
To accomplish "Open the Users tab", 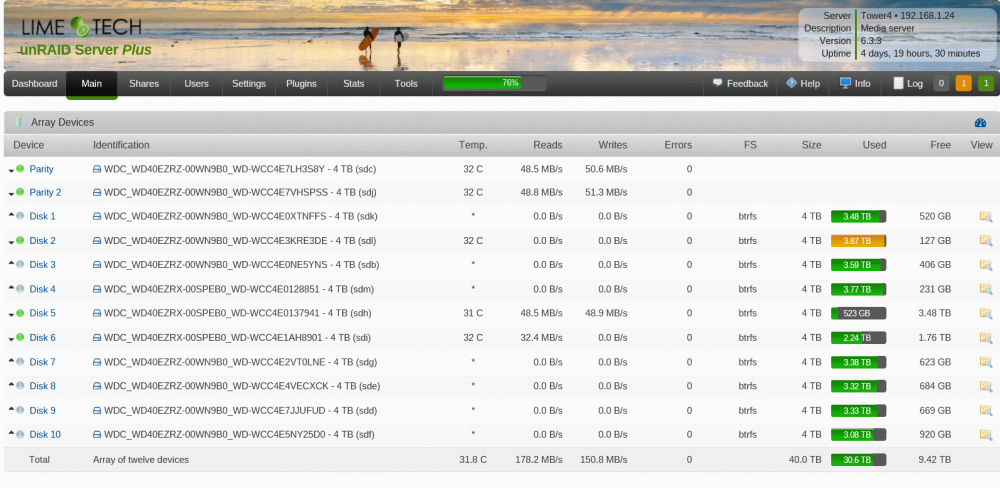I will click(x=196, y=84).
